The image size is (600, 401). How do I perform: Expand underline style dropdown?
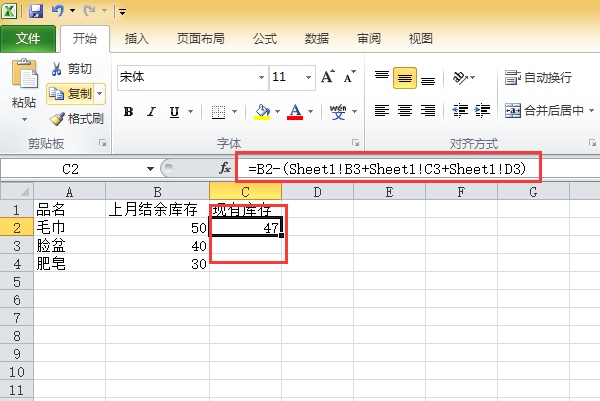point(190,112)
